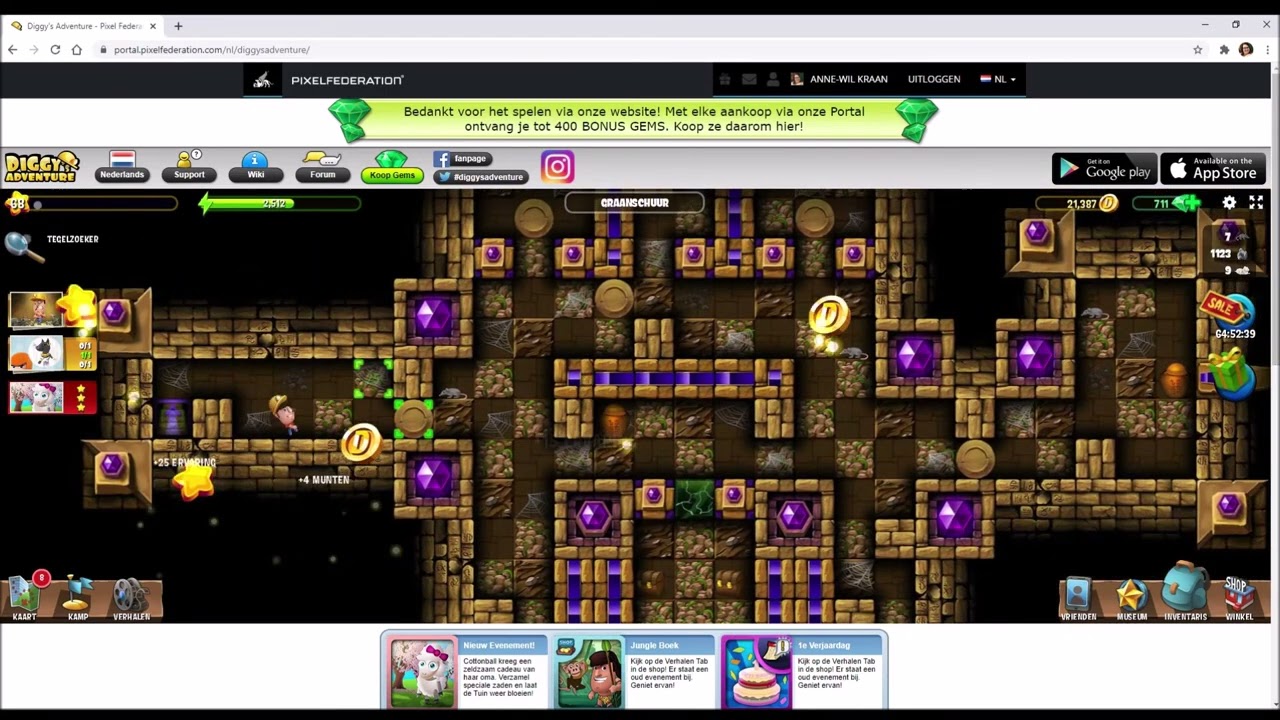Select the Cottonball sheep quest portrait

(36, 398)
